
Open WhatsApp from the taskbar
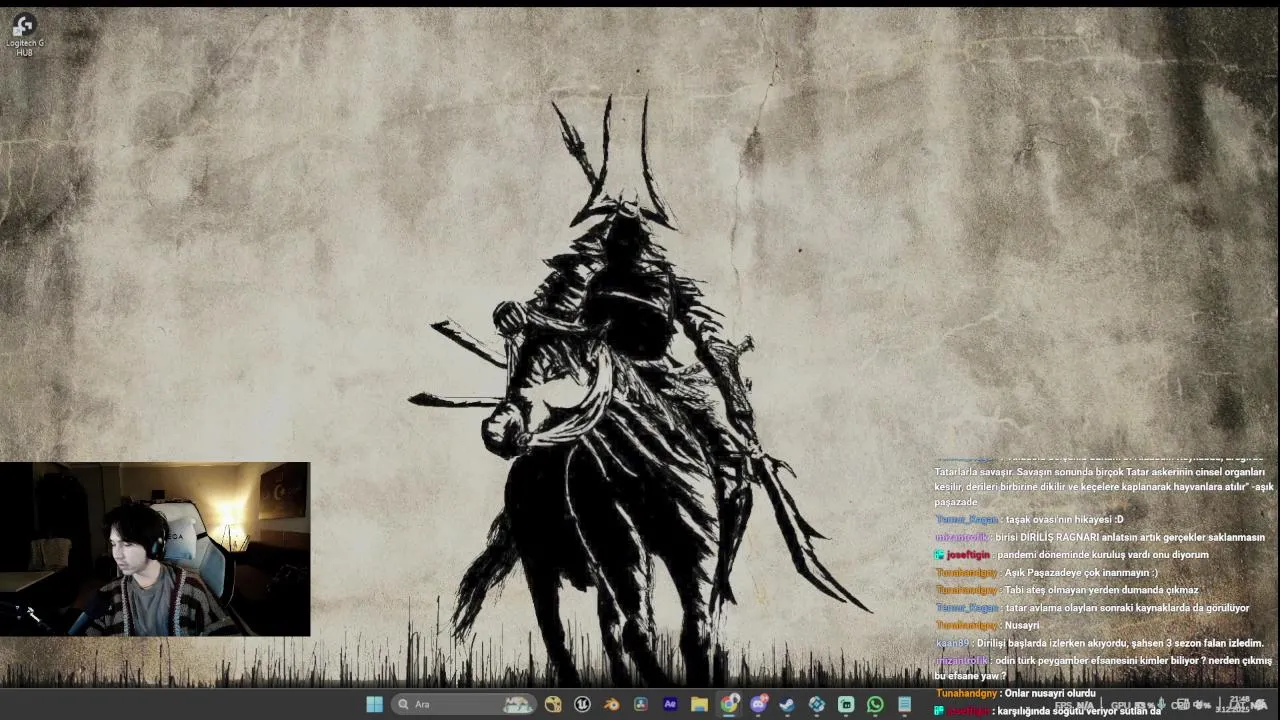(875, 704)
